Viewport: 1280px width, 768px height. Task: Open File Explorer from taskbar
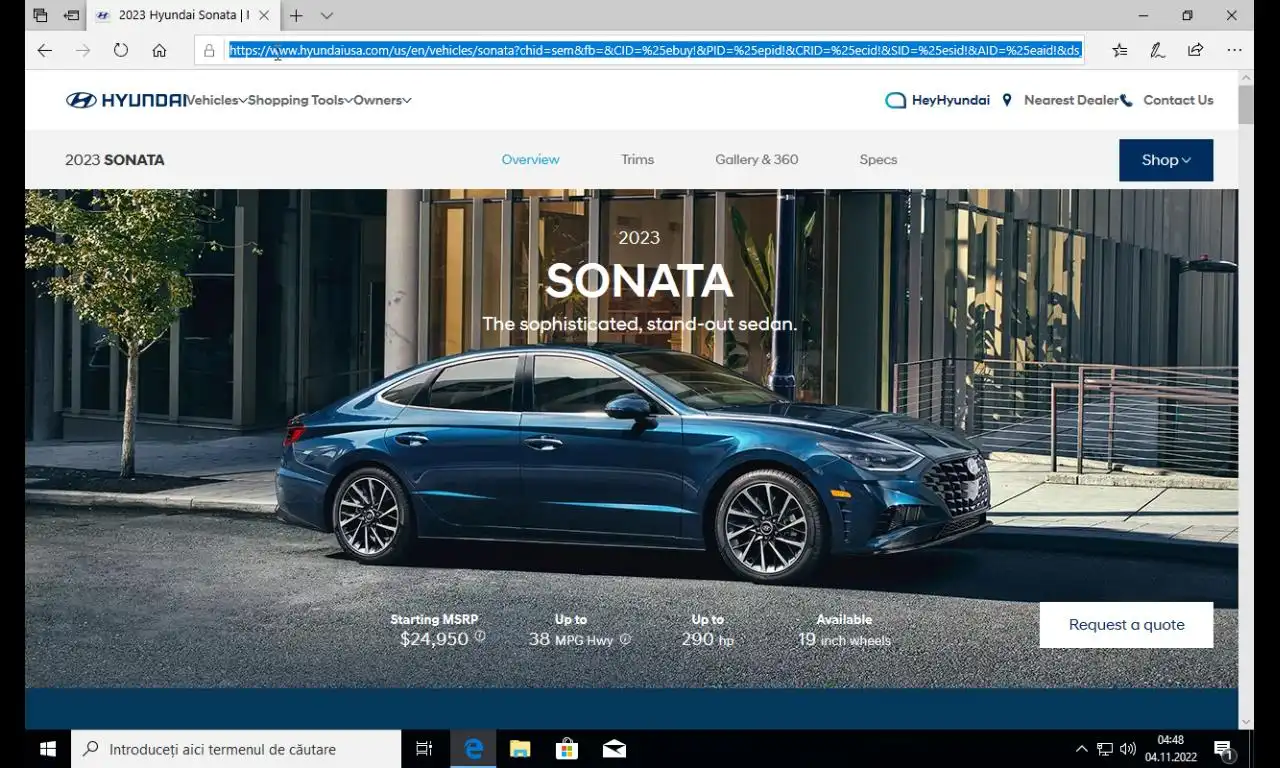(x=520, y=749)
